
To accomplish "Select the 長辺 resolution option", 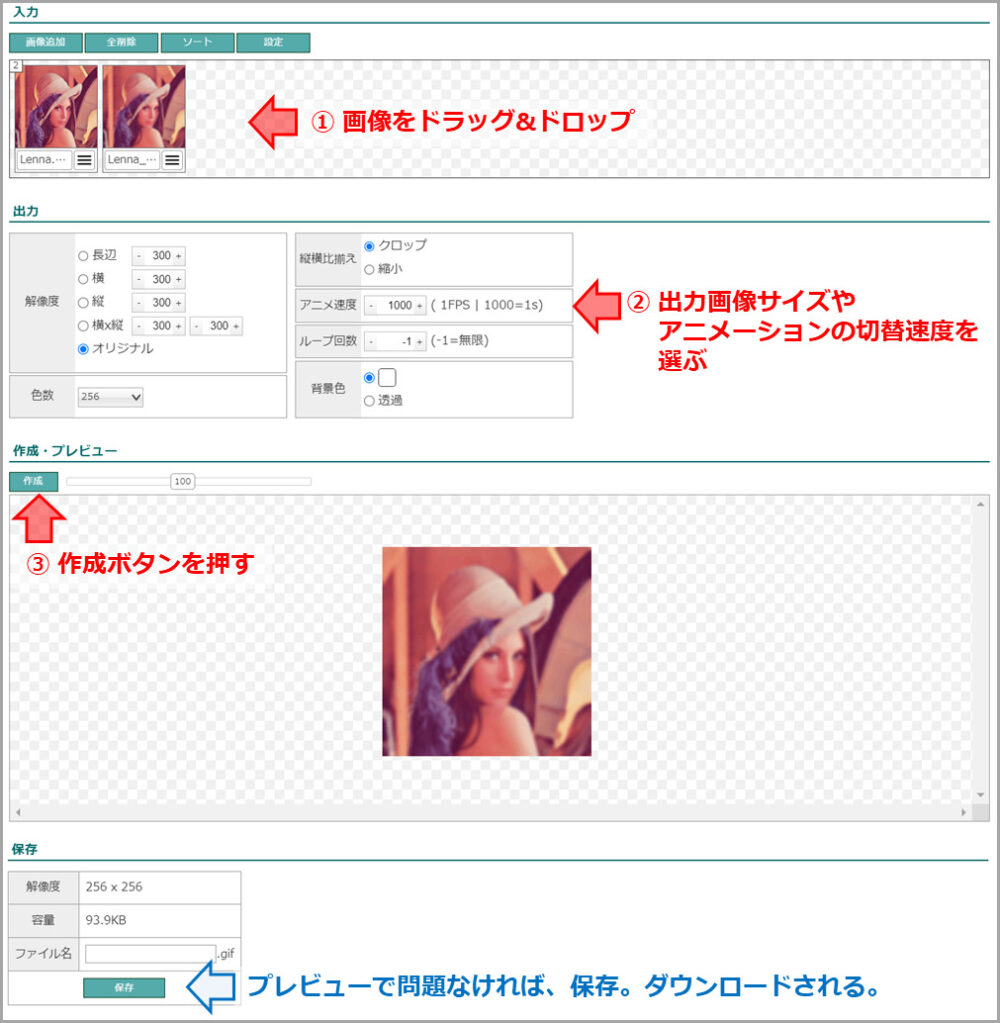I will (x=83, y=256).
